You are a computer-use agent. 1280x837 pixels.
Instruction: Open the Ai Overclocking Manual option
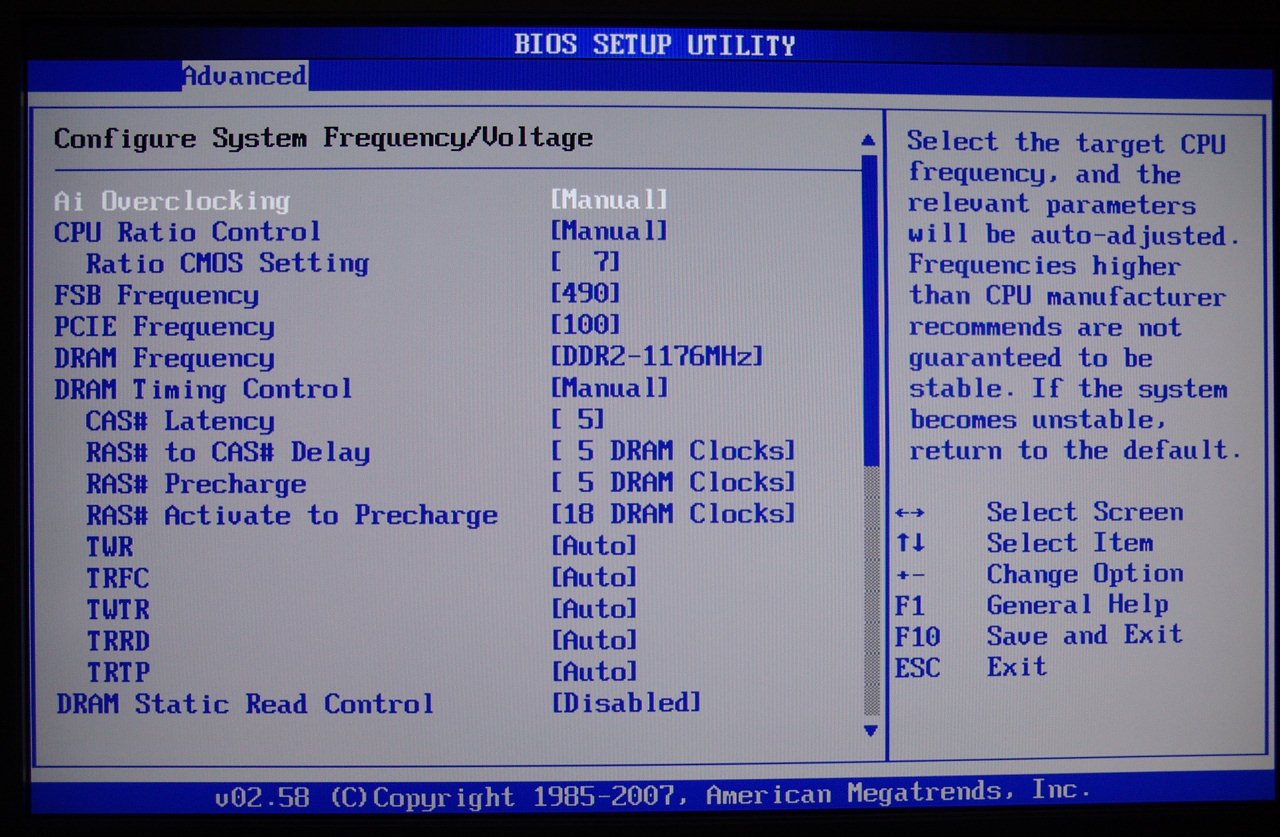pyautogui.click(x=608, y=200)
